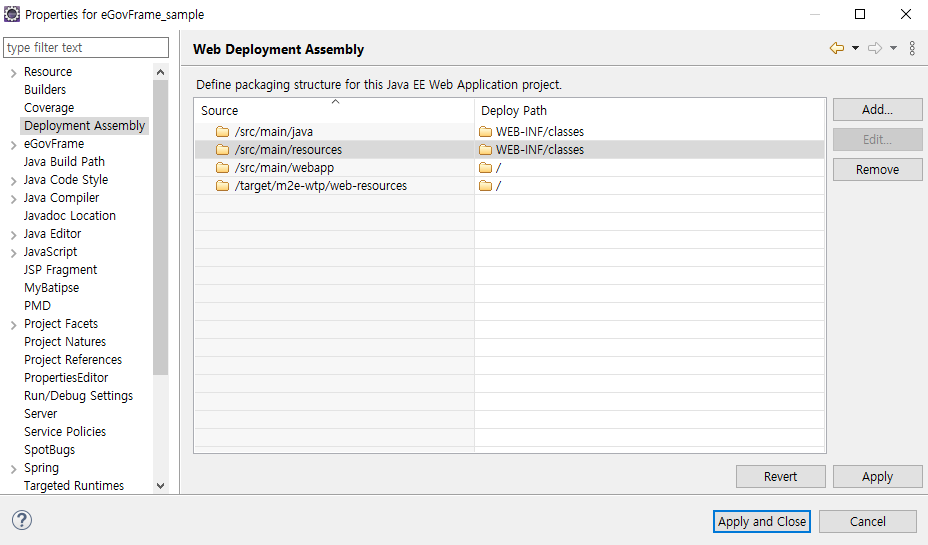Click the help question mark icon
928x545 pixels.
point(22,520)
